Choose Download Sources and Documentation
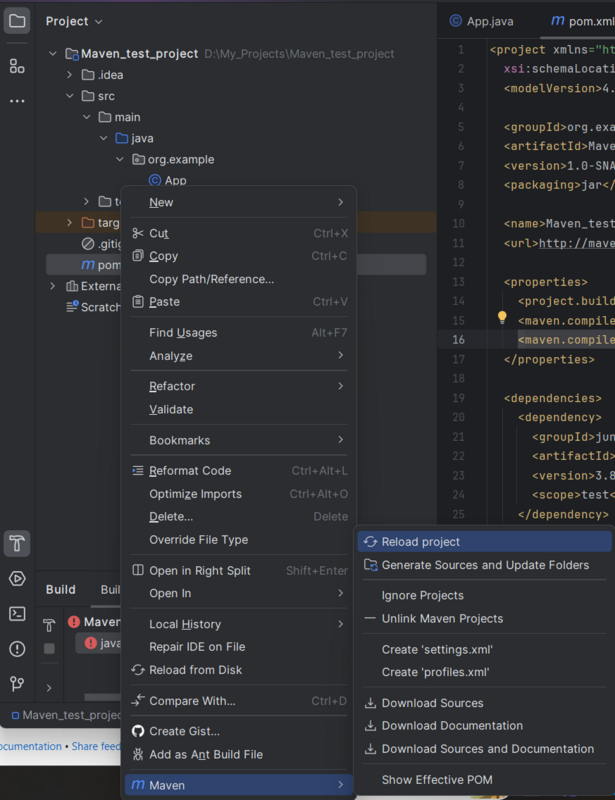Screen dimensions: 615x800 (x=484, y=748)
